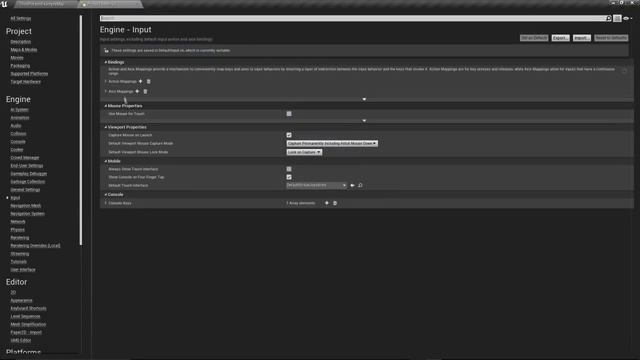640x360 pixels.
Task: Toggle Capture Mouse on Launch checkbox
Action: (289, 135)
